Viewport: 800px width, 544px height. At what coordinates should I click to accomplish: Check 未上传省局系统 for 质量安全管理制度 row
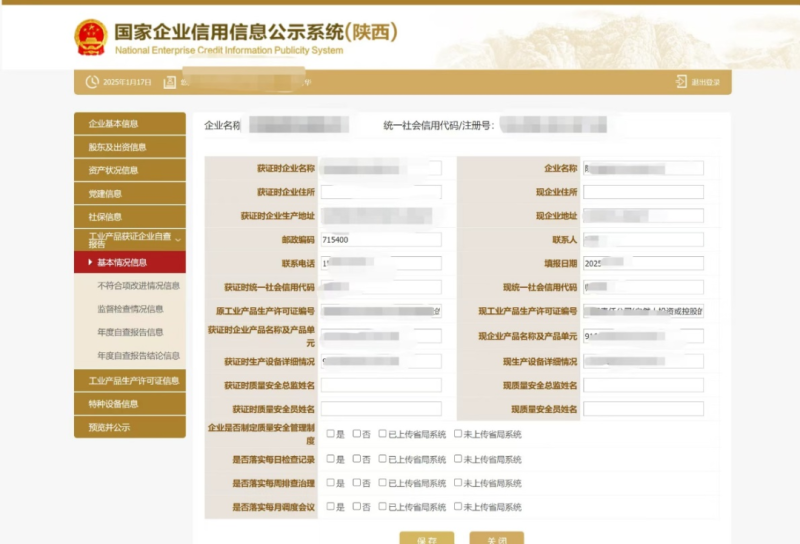(458, 434)
